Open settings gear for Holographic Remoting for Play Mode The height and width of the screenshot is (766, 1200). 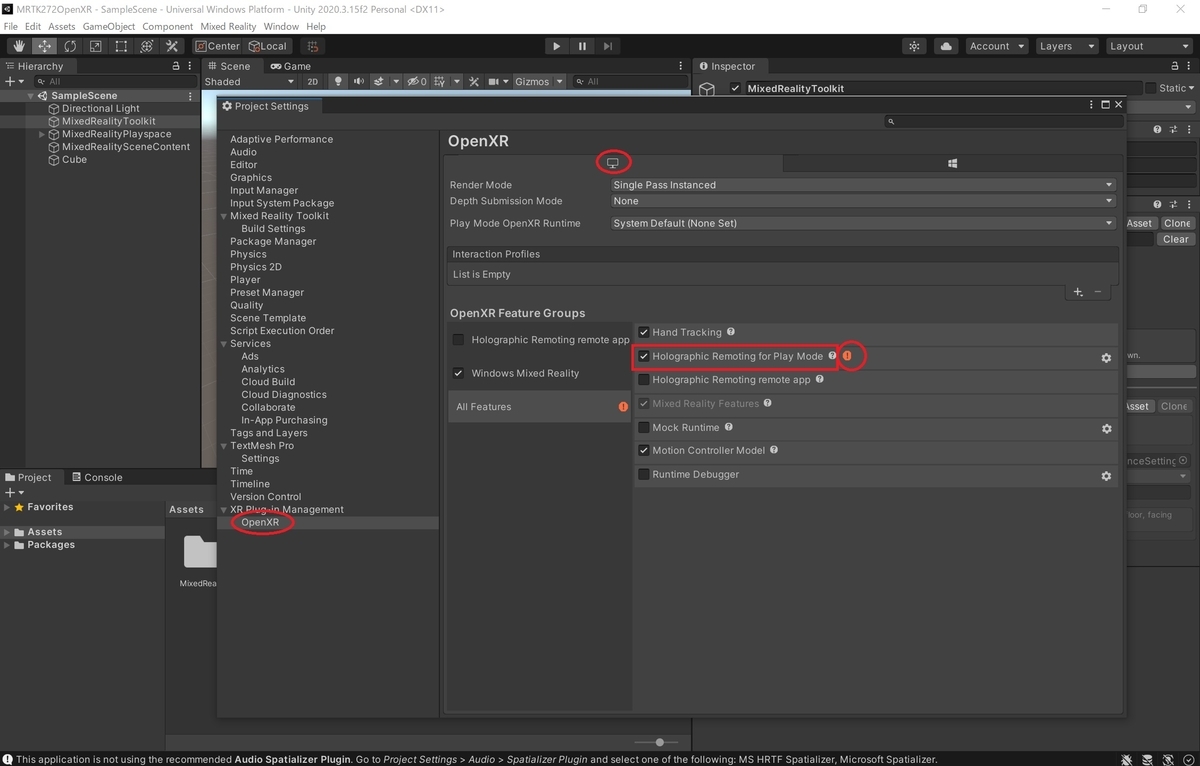pyautogui.click(x=1106, y=357)
